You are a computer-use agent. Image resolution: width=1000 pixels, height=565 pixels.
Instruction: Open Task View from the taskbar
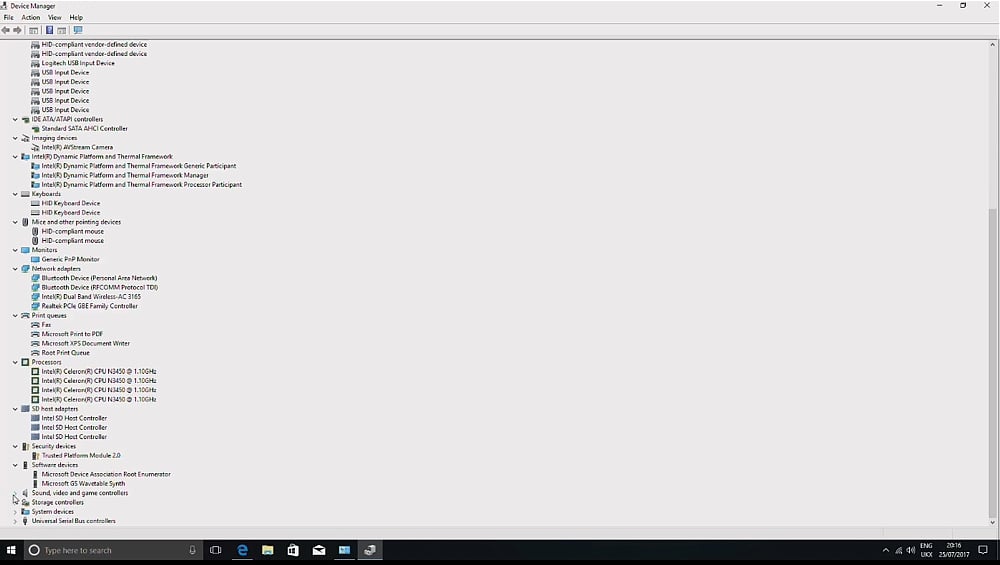click(216, 550)
